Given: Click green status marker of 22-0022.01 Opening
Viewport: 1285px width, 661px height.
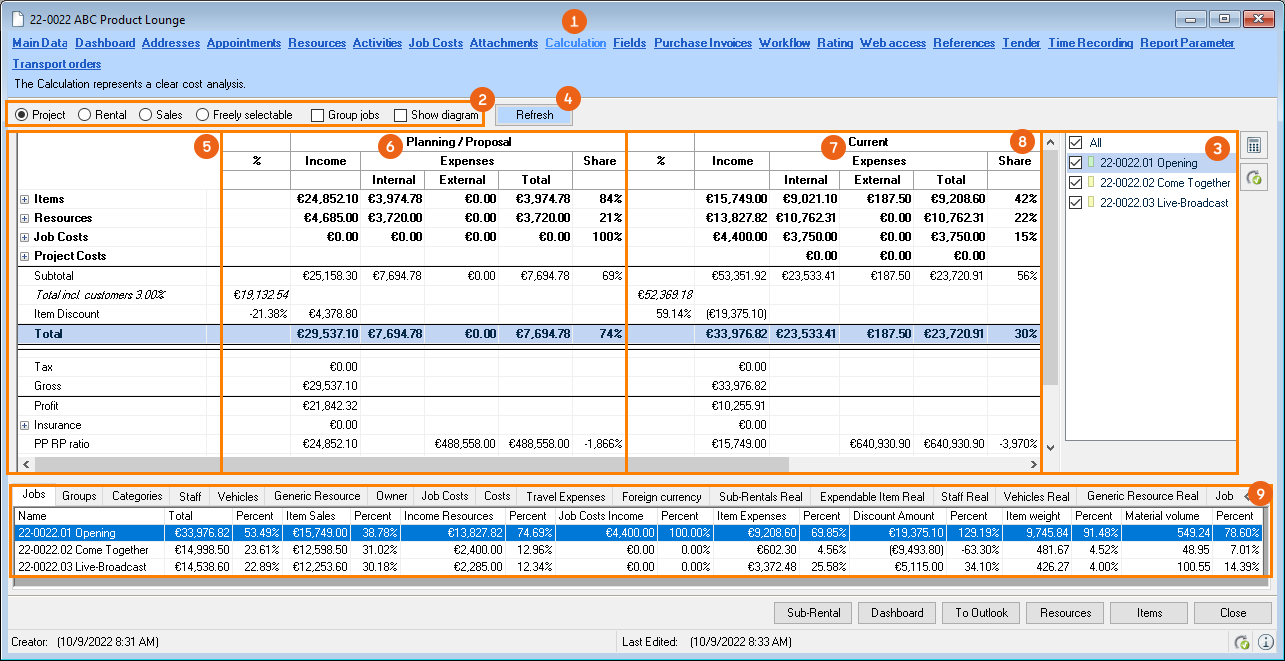Looking at the screenshot, I should 1092,163.
